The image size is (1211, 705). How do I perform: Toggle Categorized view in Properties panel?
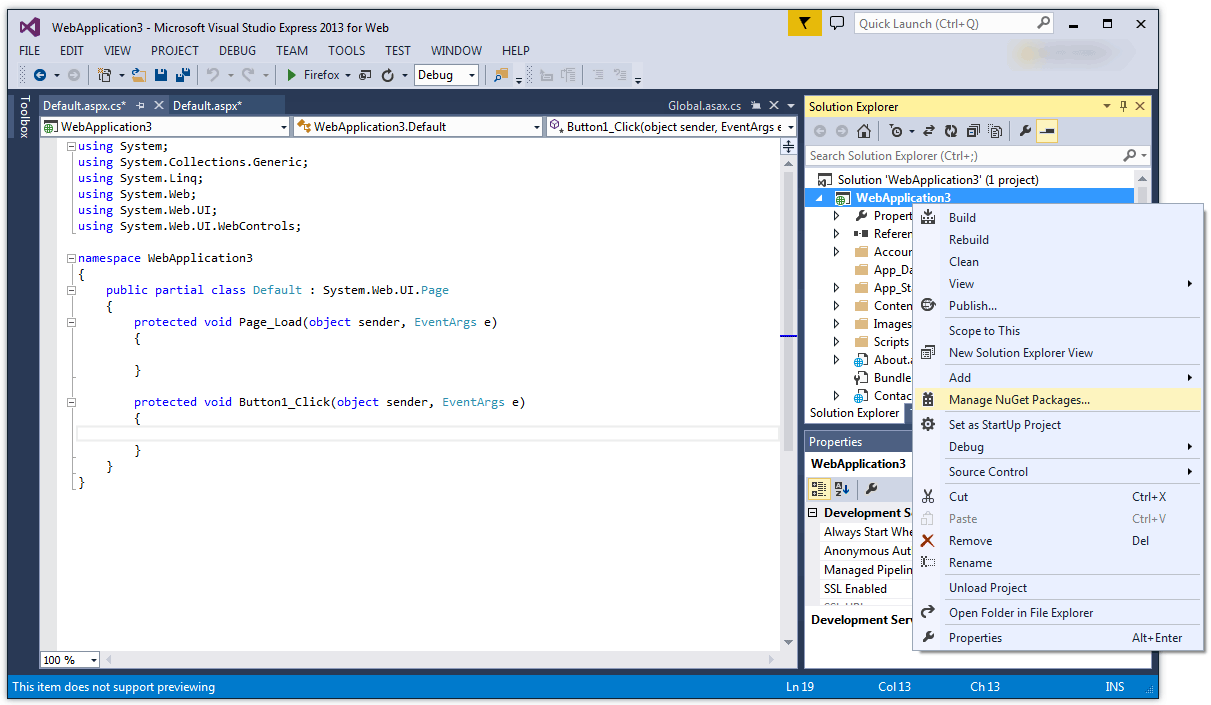[819, 489]
